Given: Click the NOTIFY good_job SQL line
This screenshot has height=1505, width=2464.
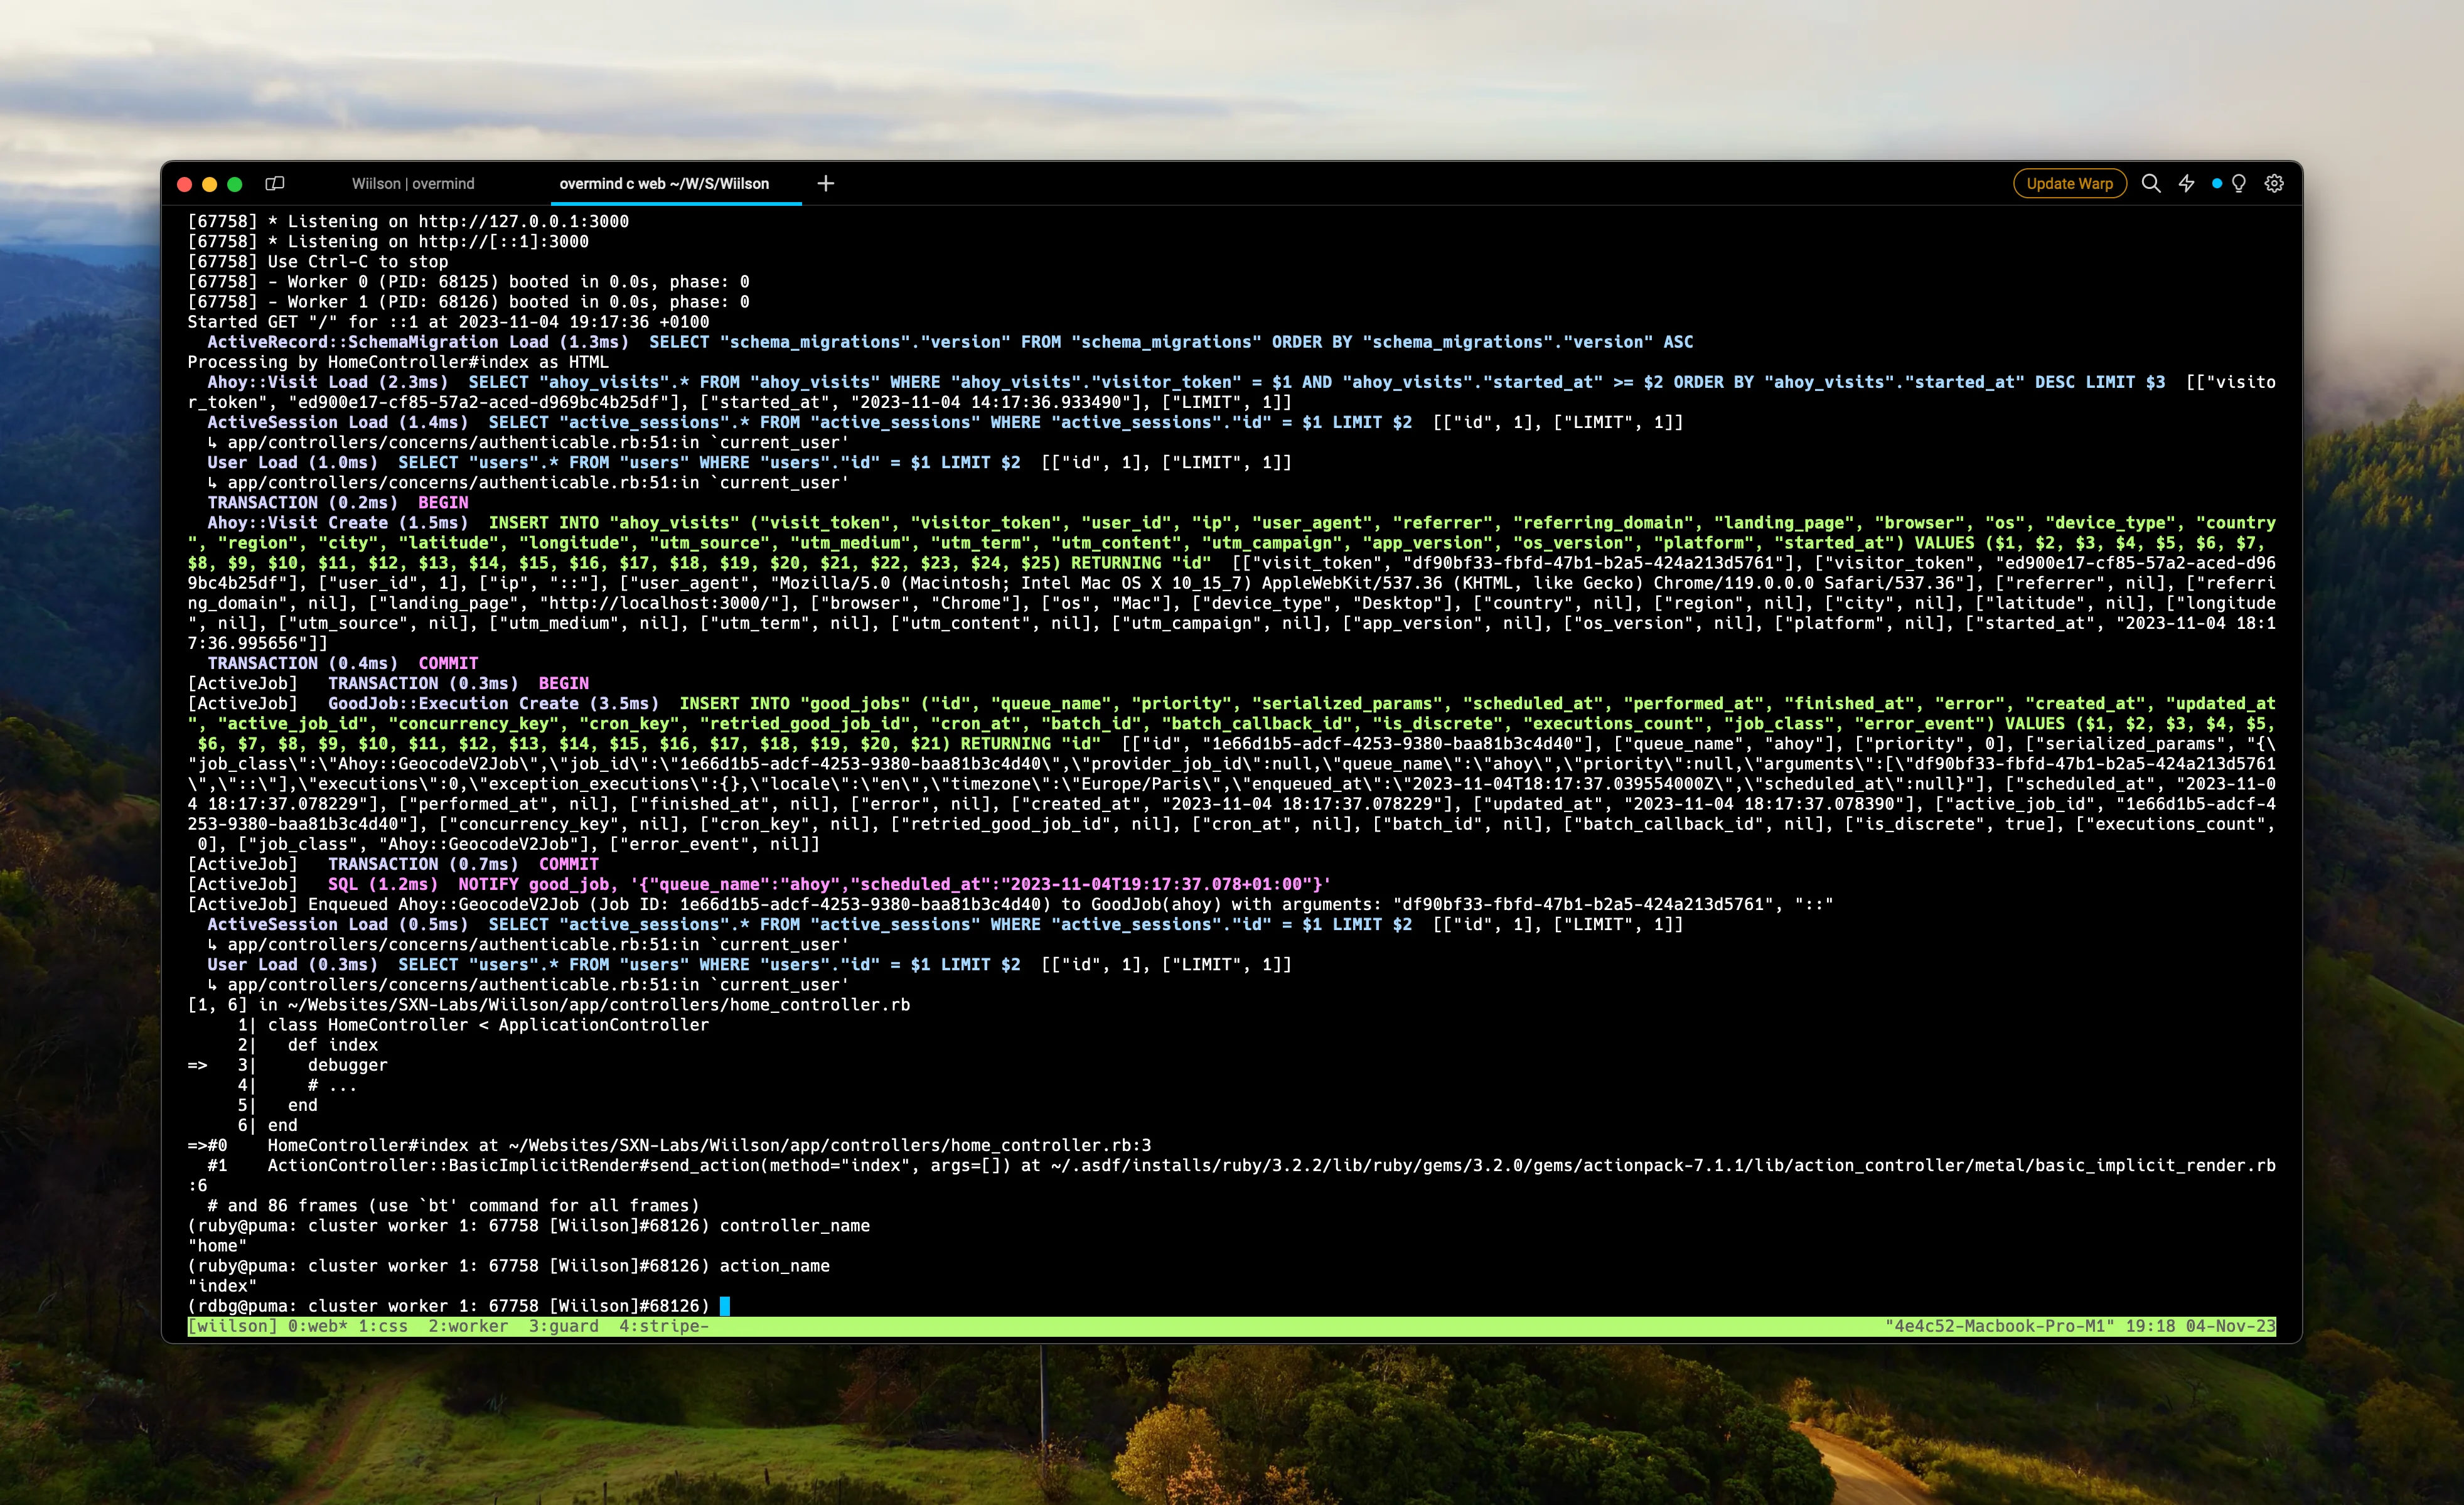Looking at the screenshot, I should pos(759,884).
